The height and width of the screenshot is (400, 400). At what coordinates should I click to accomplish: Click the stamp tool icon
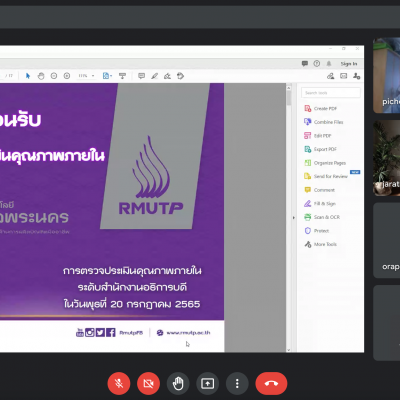pos(180,76)
